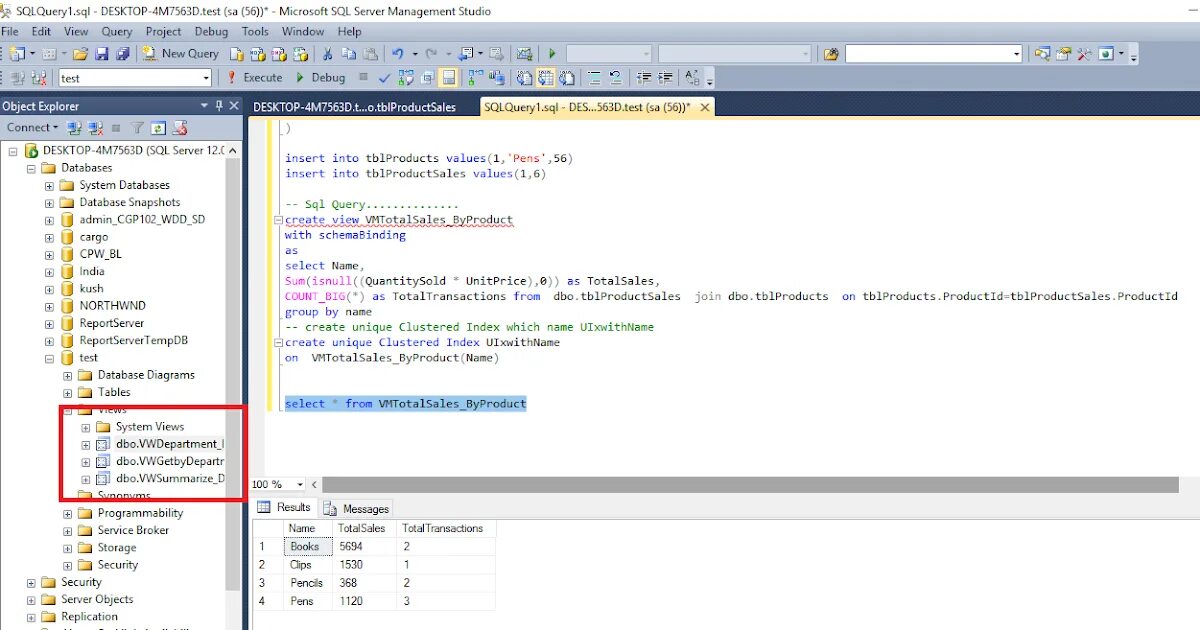Image resolution: width=1200 pixels, height=630 pixels.
Task: Click the Debug button in SQL toolbar
Action: (320, 77)
